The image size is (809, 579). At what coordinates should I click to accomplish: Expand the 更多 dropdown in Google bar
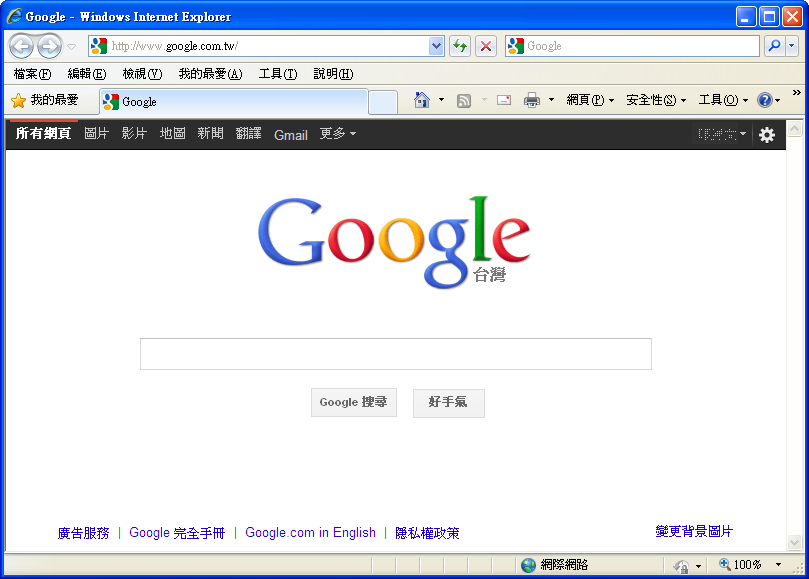pos(337,134)
